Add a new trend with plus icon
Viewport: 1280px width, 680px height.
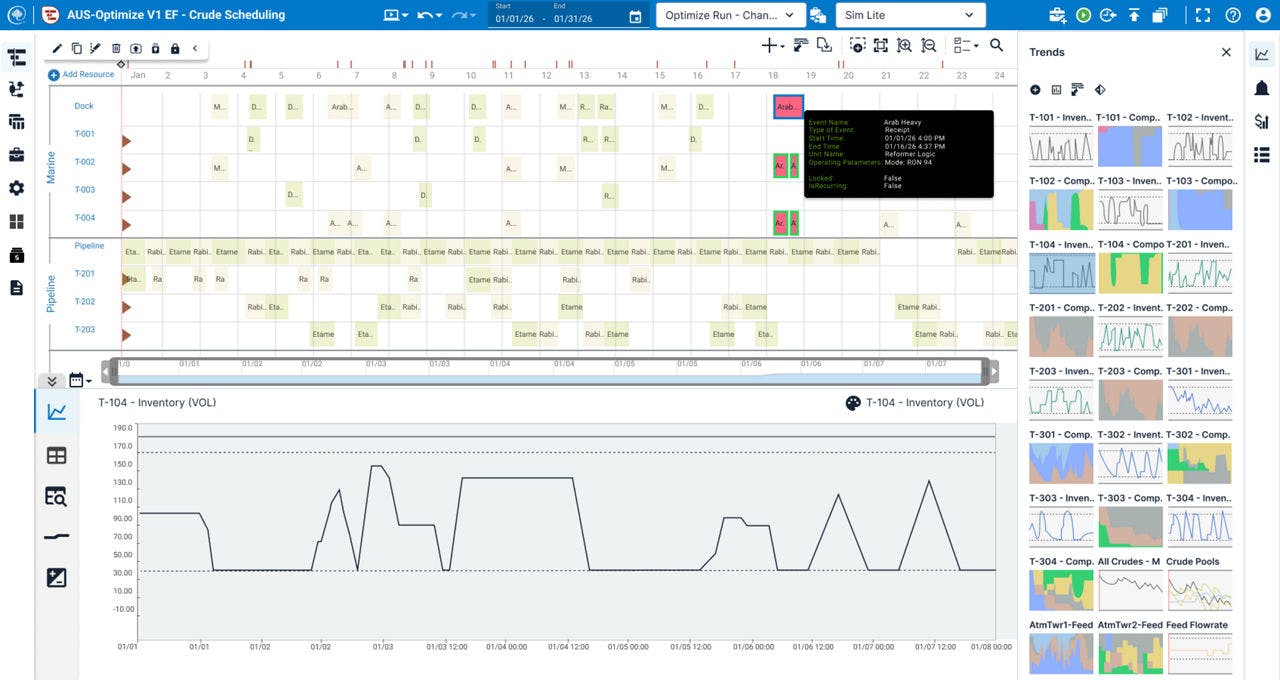(1035, 90)
